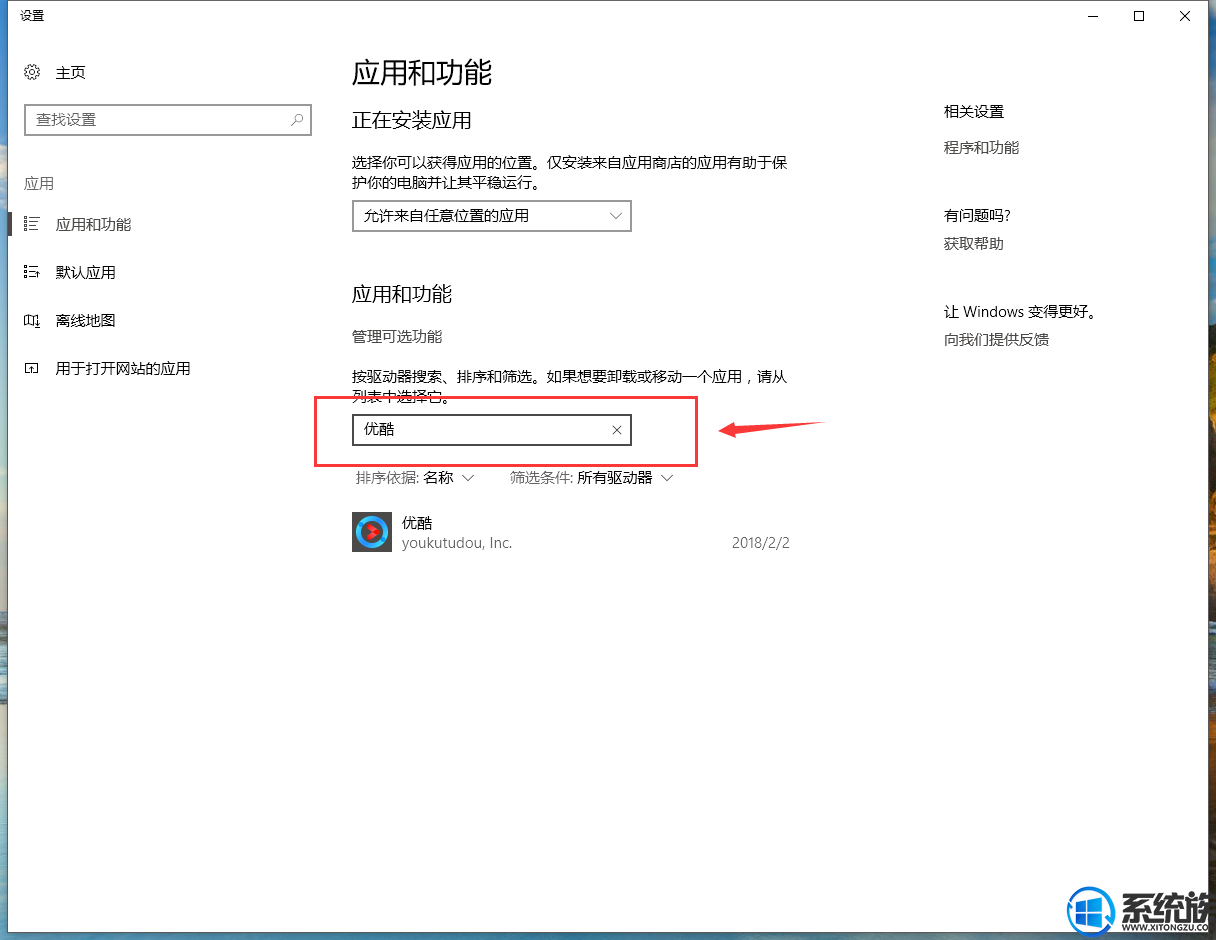Click the search magnifier in Find a setting
Screen dimensions: 1216x940
(297, 119)
